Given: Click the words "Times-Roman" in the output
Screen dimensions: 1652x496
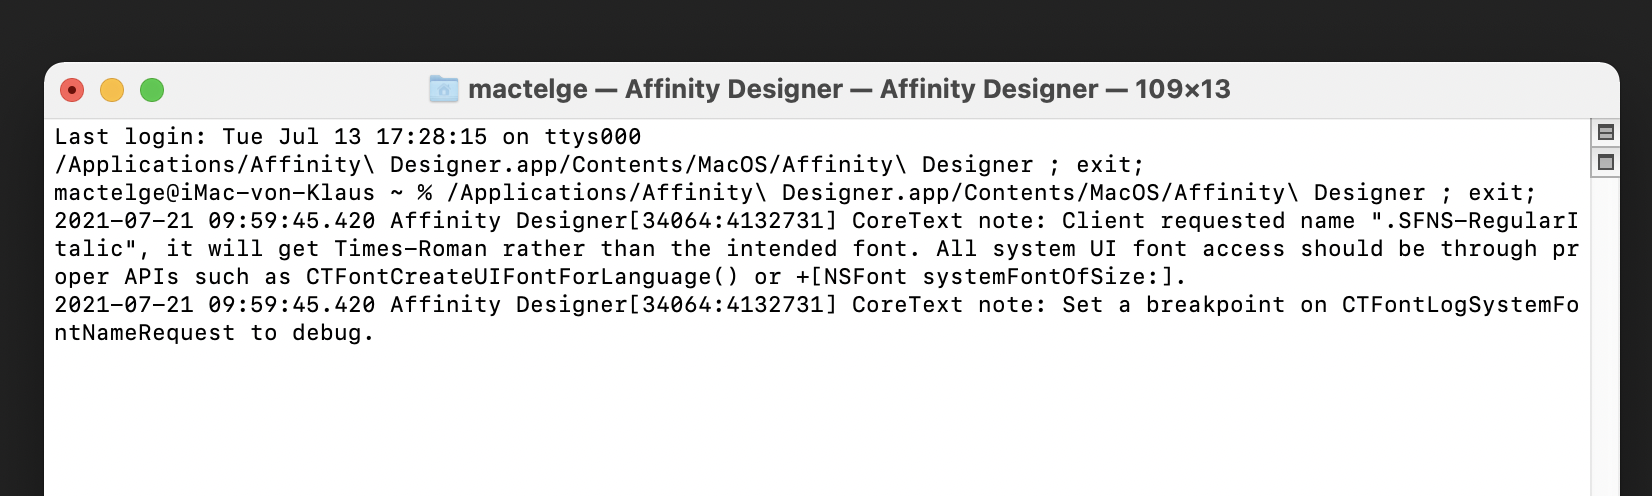Looking at the screenshot, I should pyautogui.click(x=411, y=249).
